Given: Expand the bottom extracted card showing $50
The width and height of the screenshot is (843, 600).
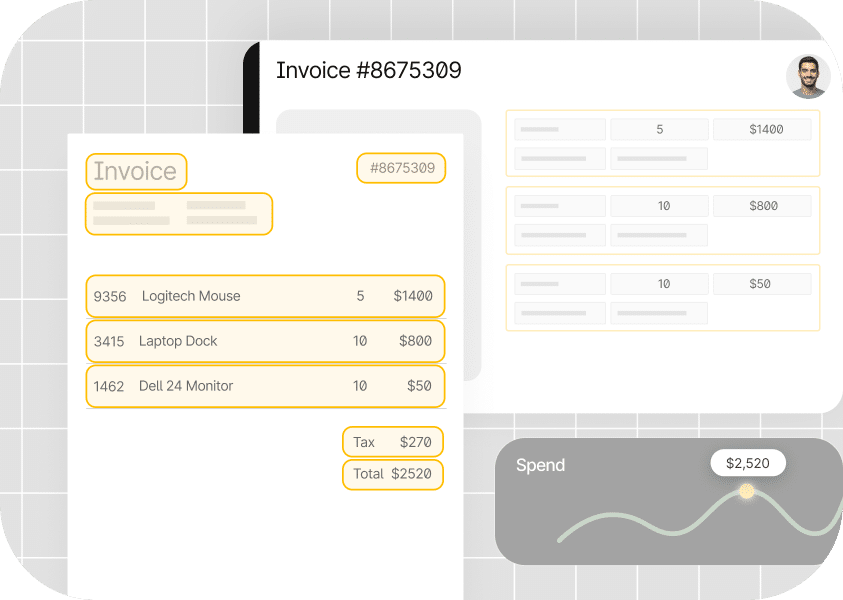Looking at the screenshot, I should pyautogui.click(x=663, y=297).
